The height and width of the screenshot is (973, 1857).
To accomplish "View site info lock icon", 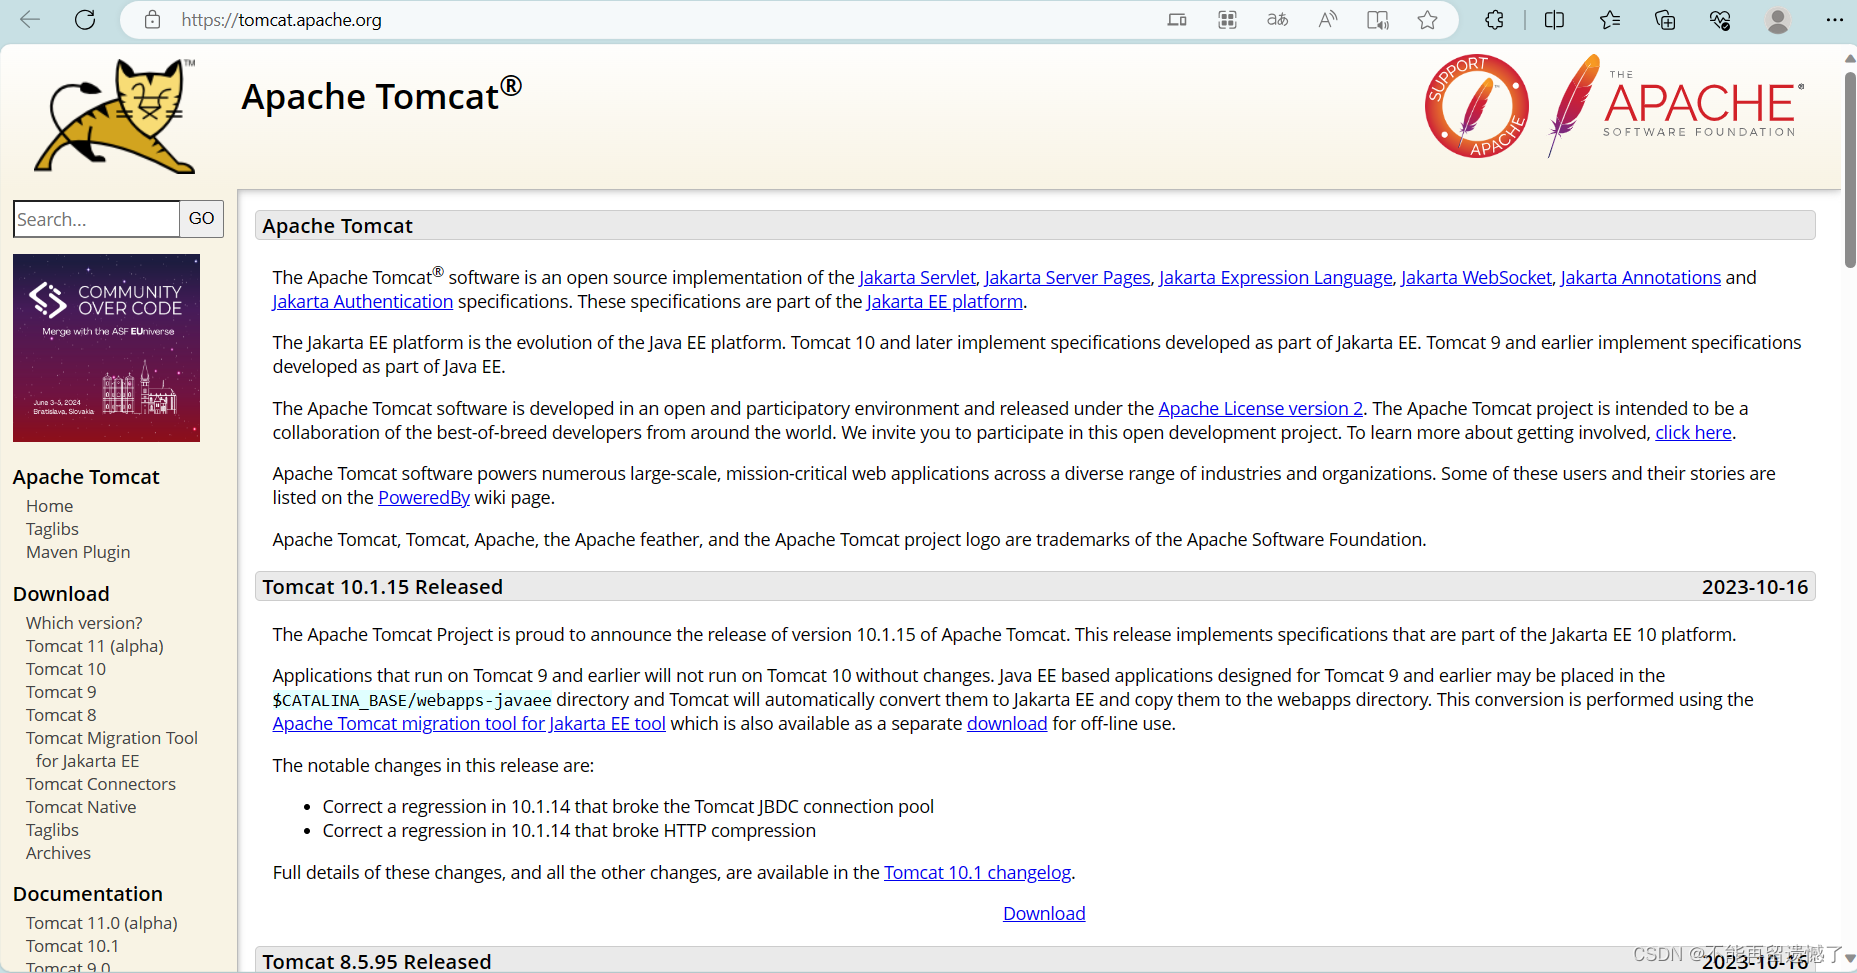I will tap(152, 20).
